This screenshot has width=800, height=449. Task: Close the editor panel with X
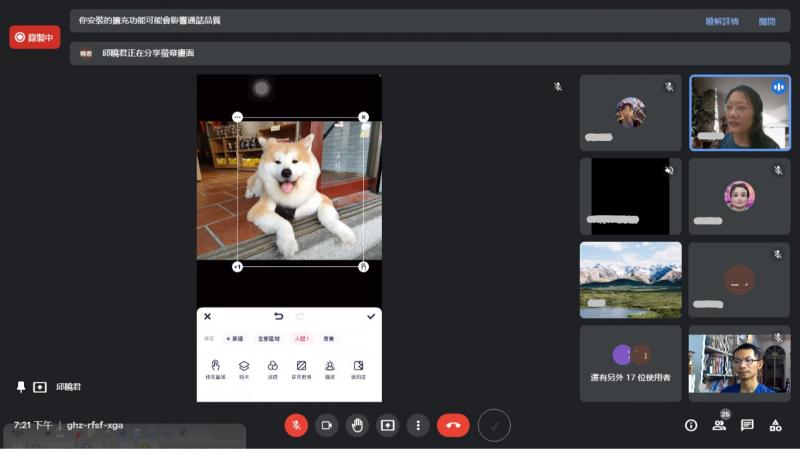tap(208, 316)
